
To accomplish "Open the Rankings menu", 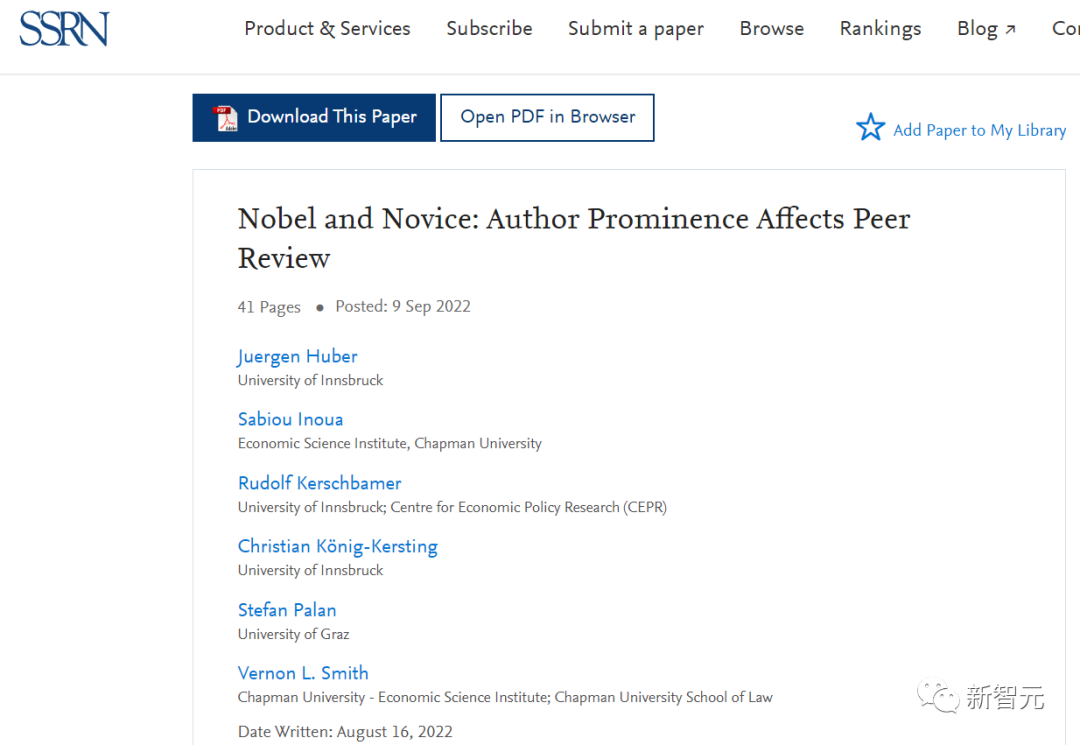I will click(x=880, y=29).
